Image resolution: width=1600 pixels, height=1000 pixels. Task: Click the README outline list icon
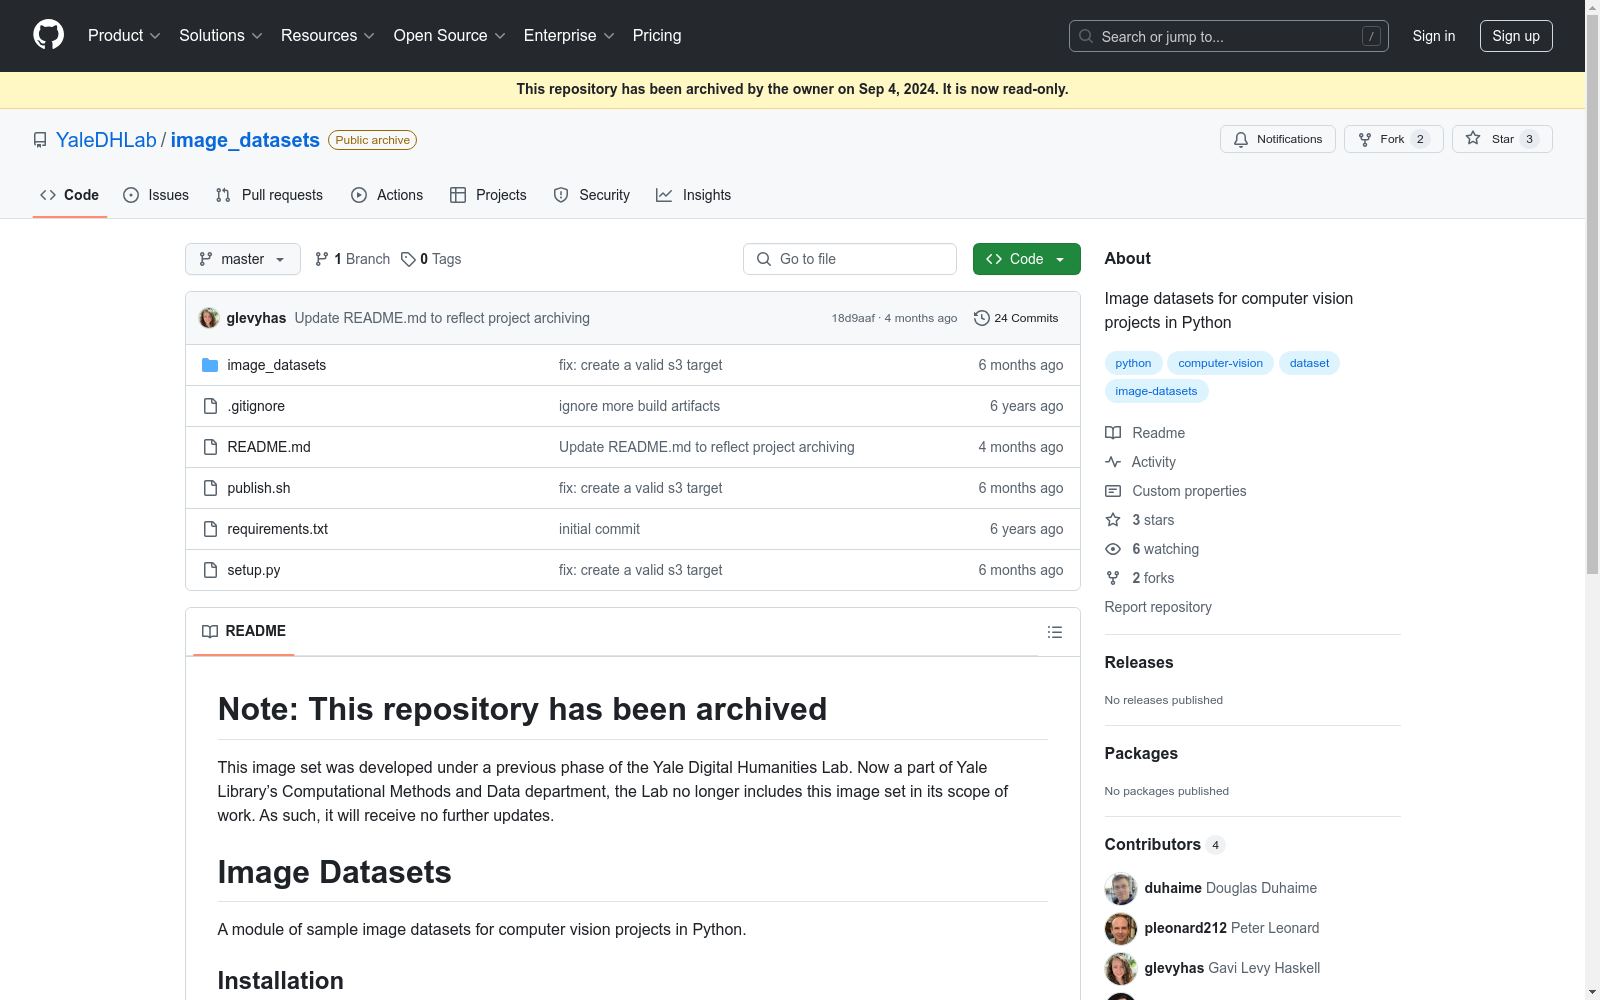1054,632
